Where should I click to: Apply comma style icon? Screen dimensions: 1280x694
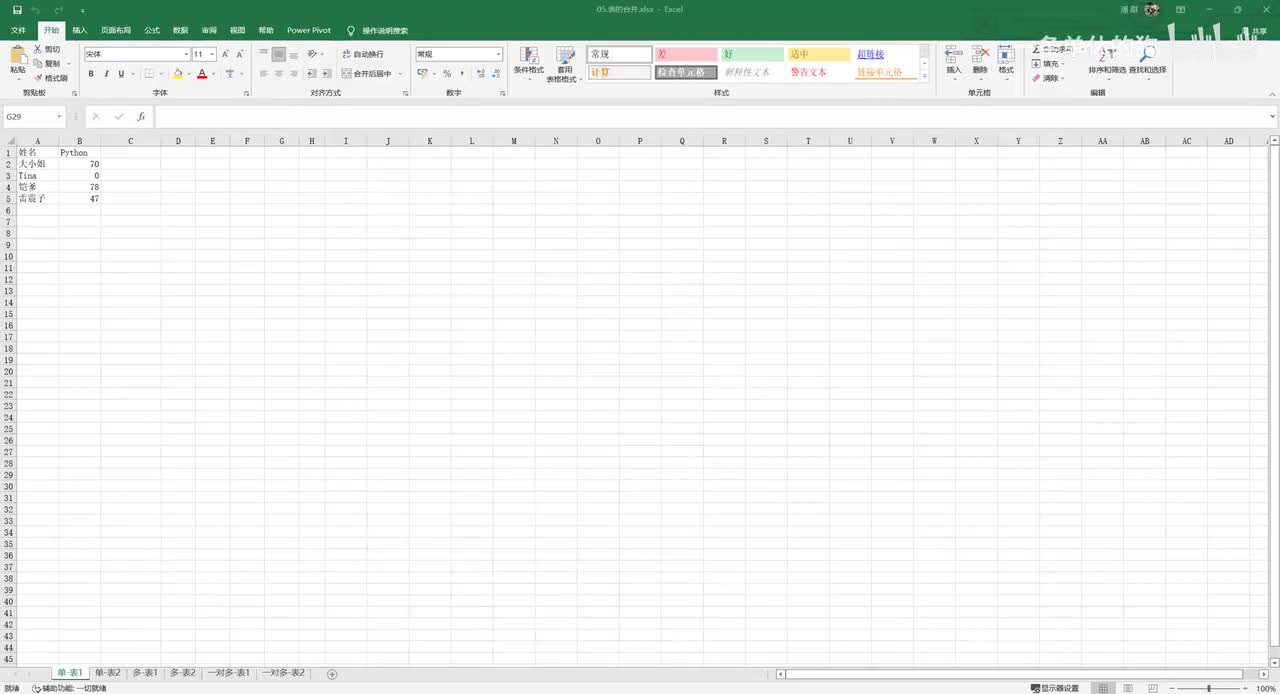pos(463,74)
